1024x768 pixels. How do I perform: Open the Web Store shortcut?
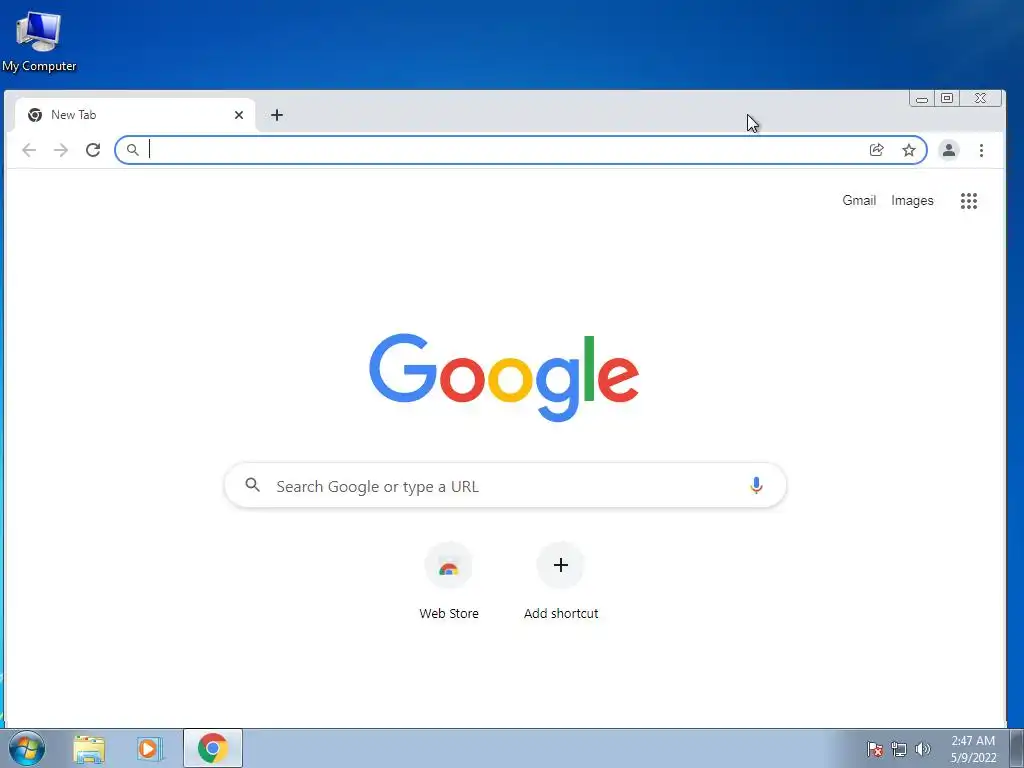449,581
